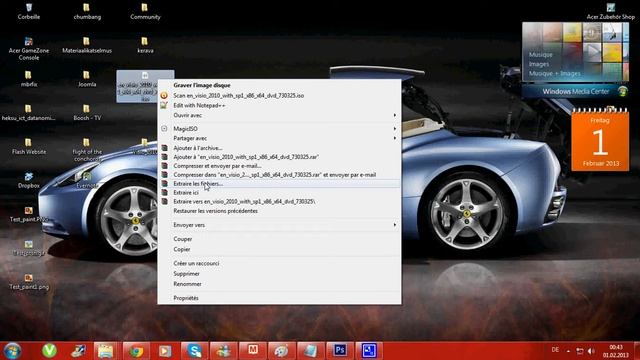Choose Extraire vers en_visio_2010 folder

click(279, 202)
